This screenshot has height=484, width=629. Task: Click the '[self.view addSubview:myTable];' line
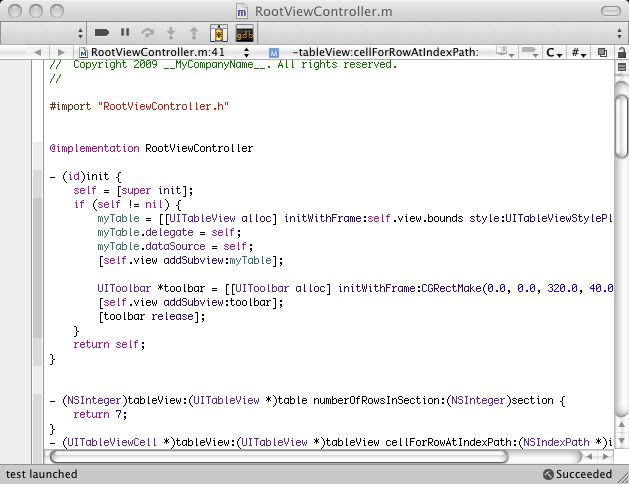[191, 261]
